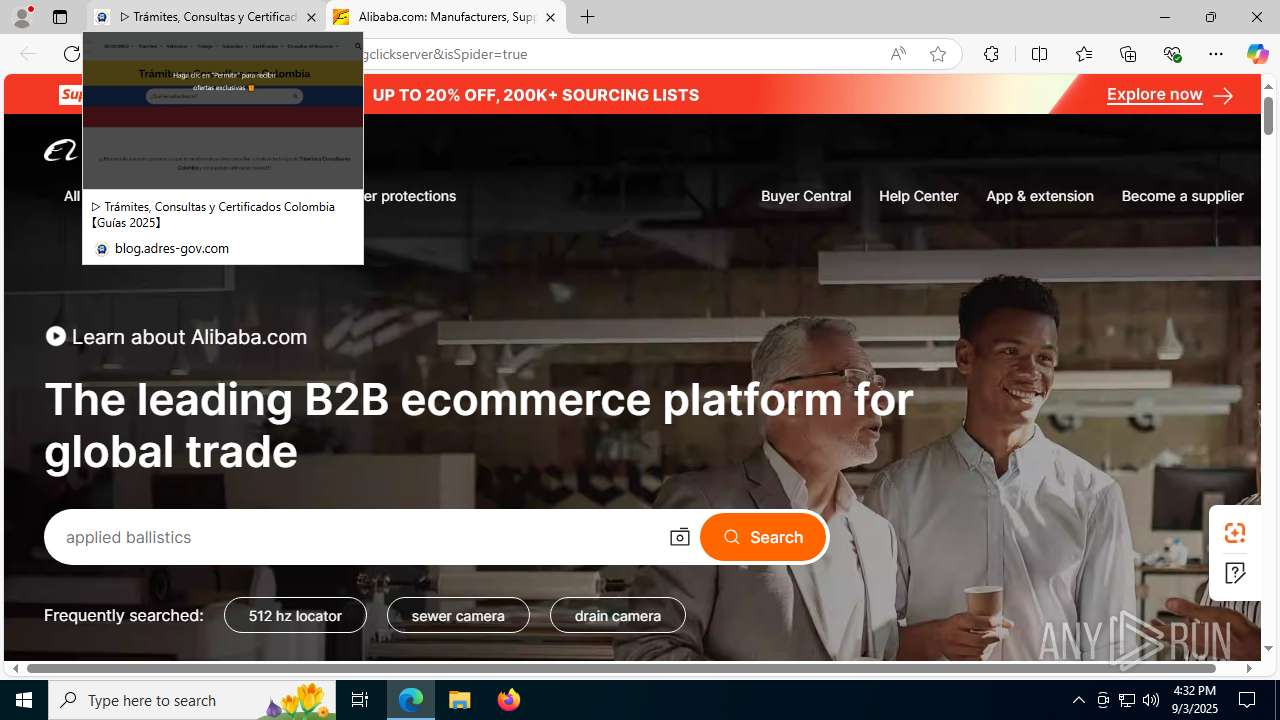Launch Copilot from the browser toolbar
Viewport: 1280px width, 720px height.
click(1257, 54)
